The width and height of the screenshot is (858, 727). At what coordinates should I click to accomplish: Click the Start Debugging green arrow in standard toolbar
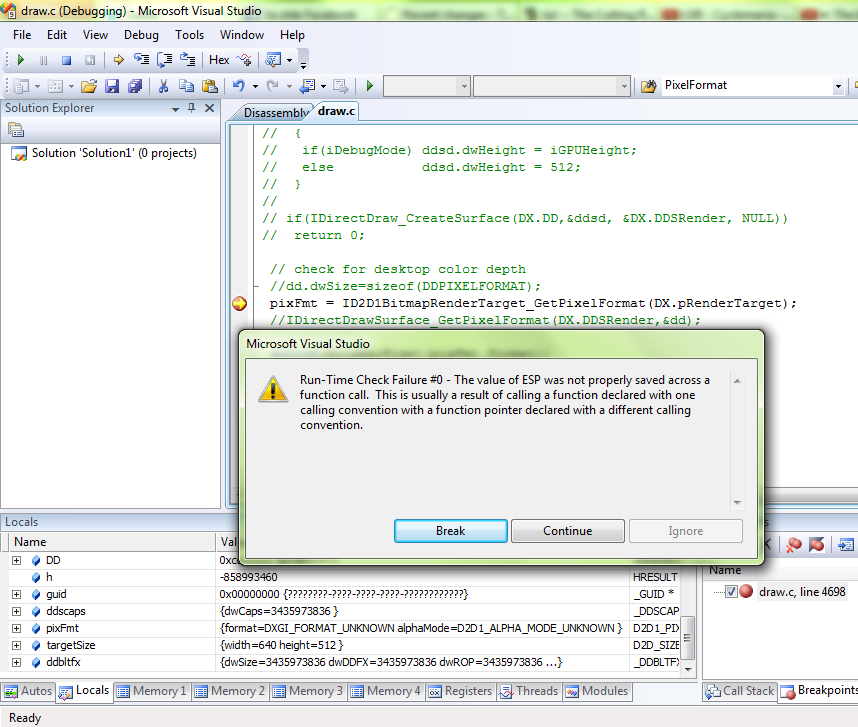369,86
